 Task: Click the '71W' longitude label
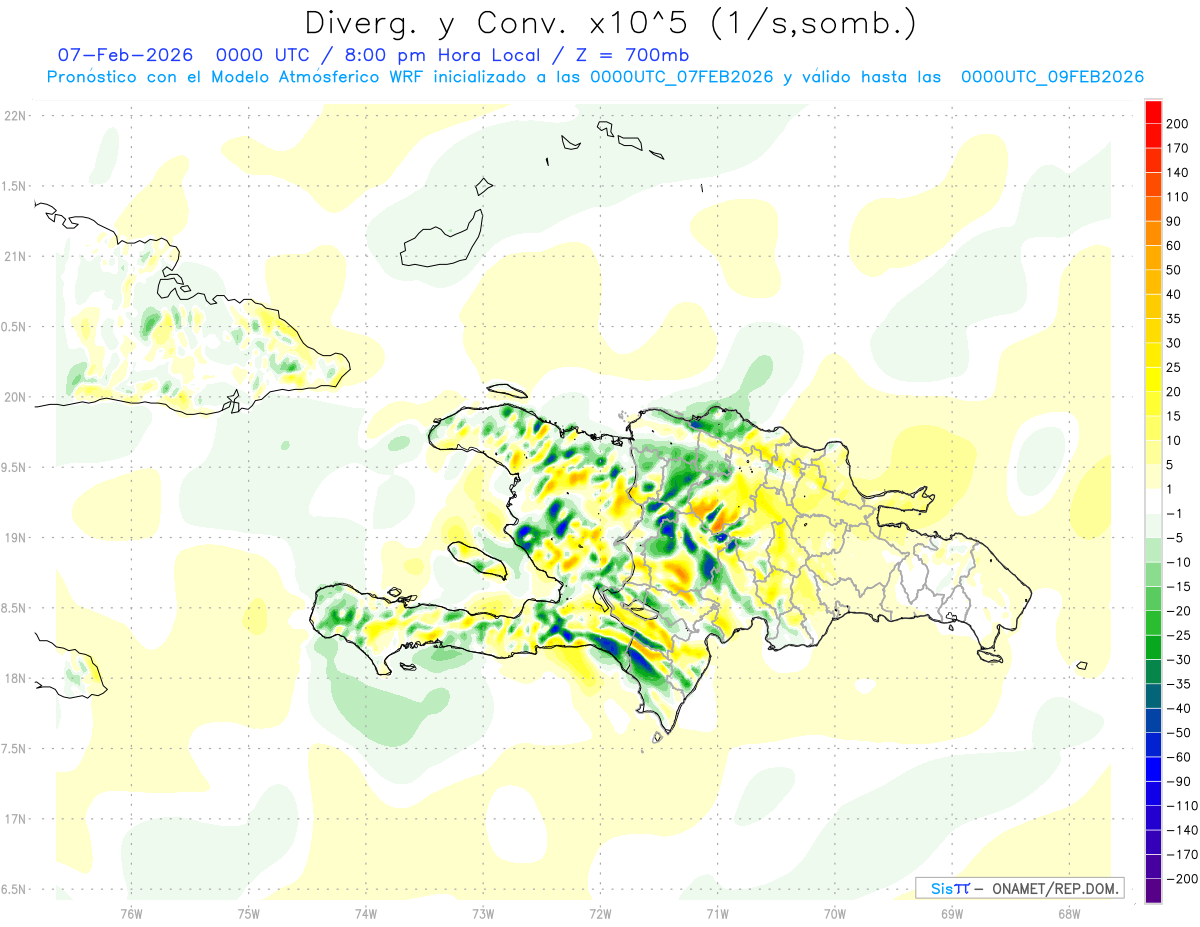[717, 912]
